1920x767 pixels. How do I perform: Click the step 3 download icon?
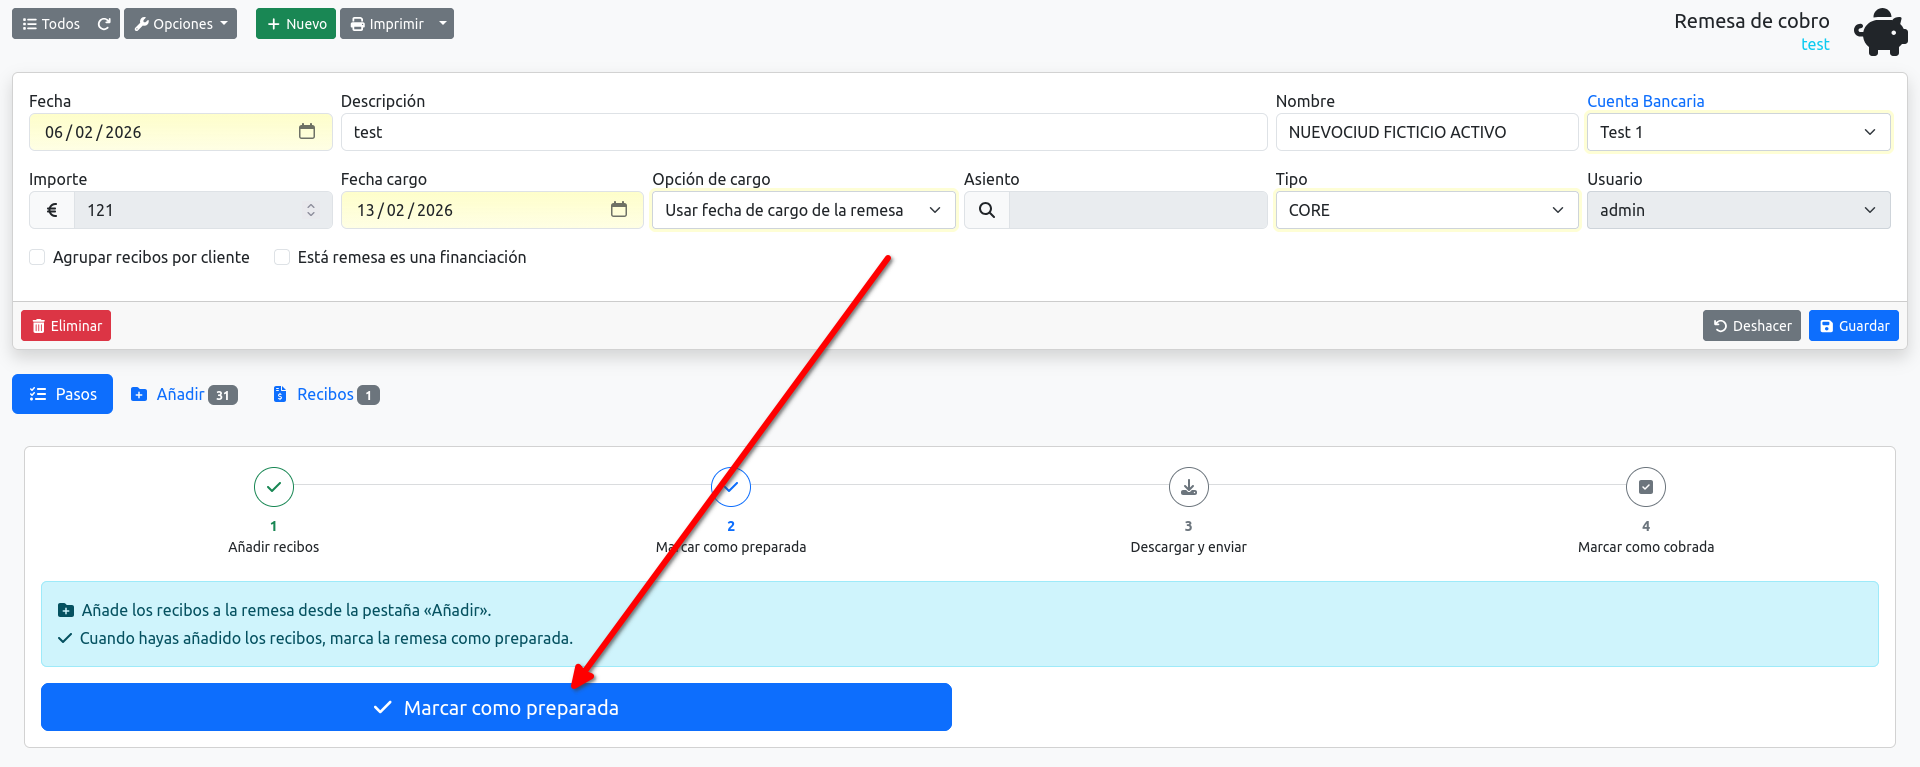(1189, 487)
